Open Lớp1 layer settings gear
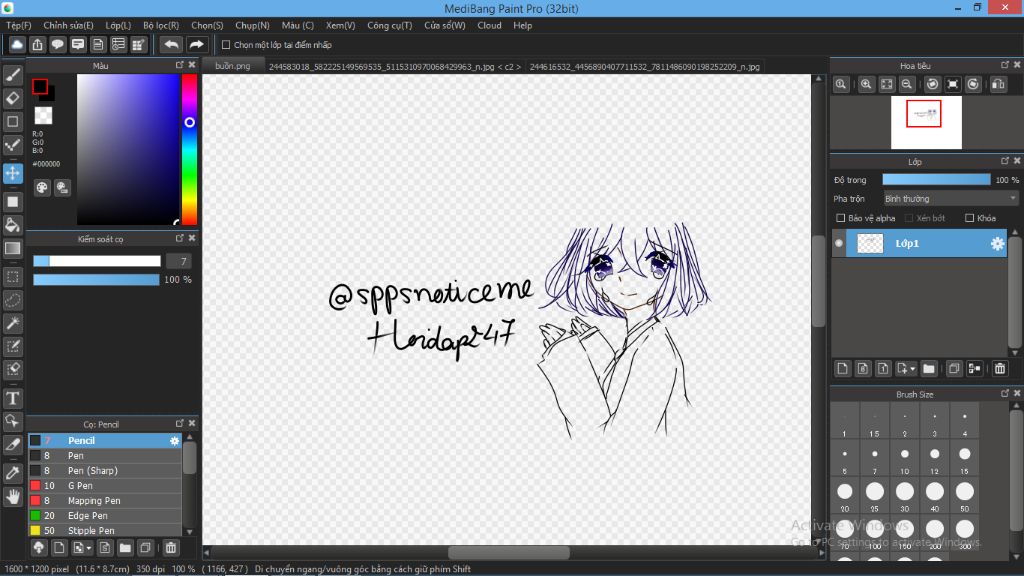Viewport: 1024px width, 576px height. tap(997, 244)
